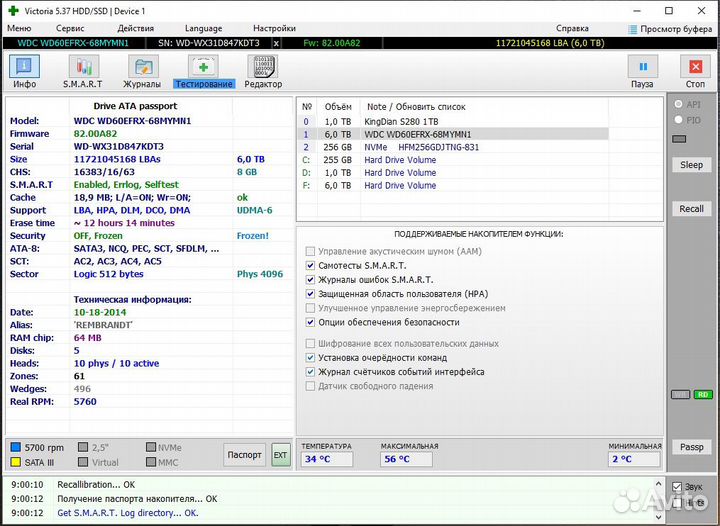Open the Редактор toolbar icon

(x=263, y=67)
